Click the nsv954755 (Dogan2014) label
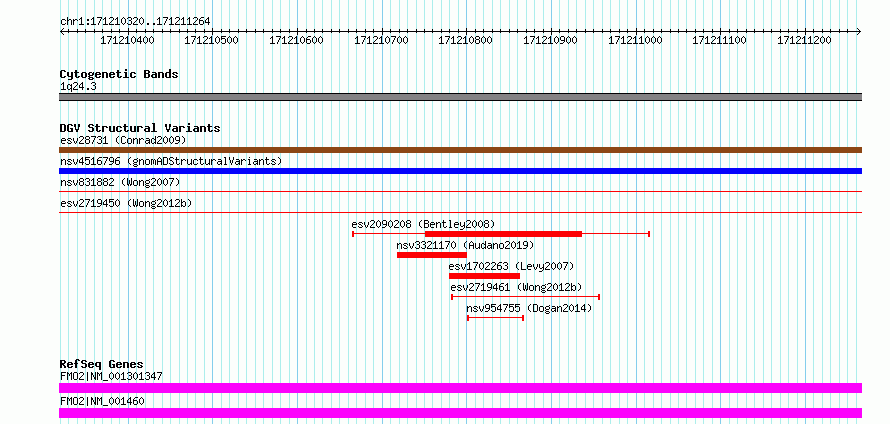Viewport: 890px width, 424px height. point(529,308)
